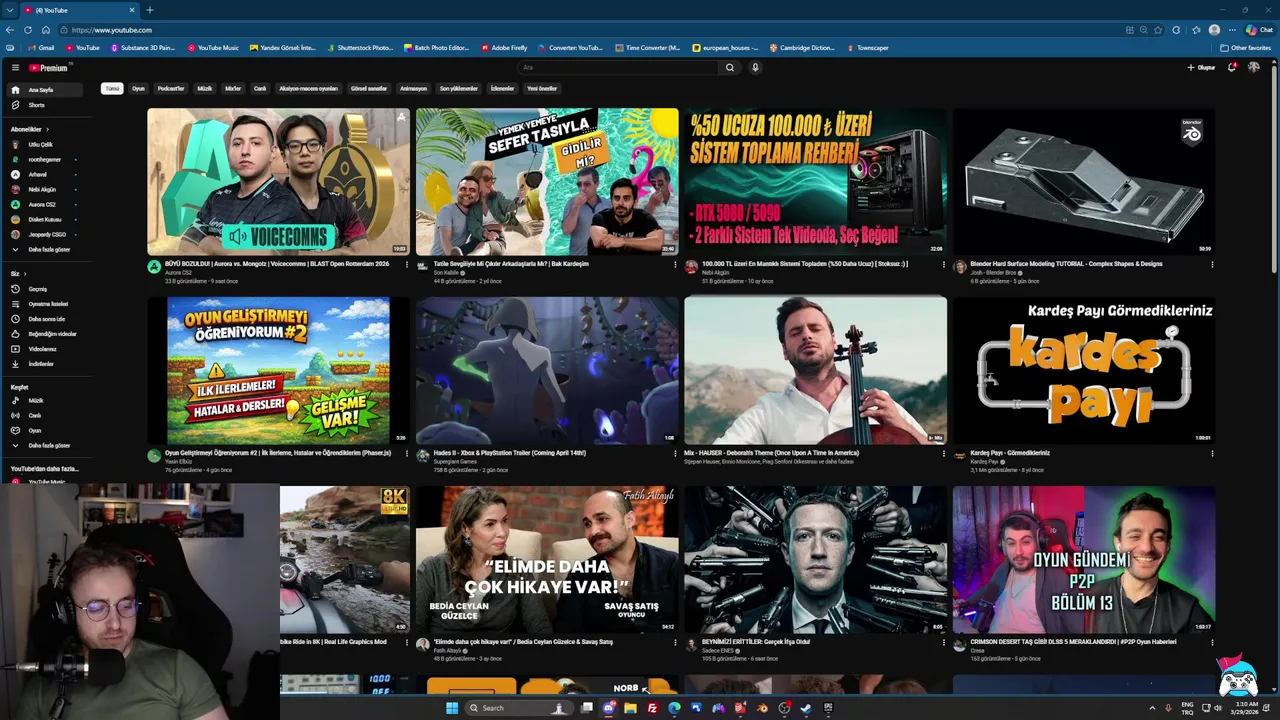The width and height of the screenshot is (1280, 720).
Task: Open the Utku Çelik subscription channel
Action: (47, 145)
